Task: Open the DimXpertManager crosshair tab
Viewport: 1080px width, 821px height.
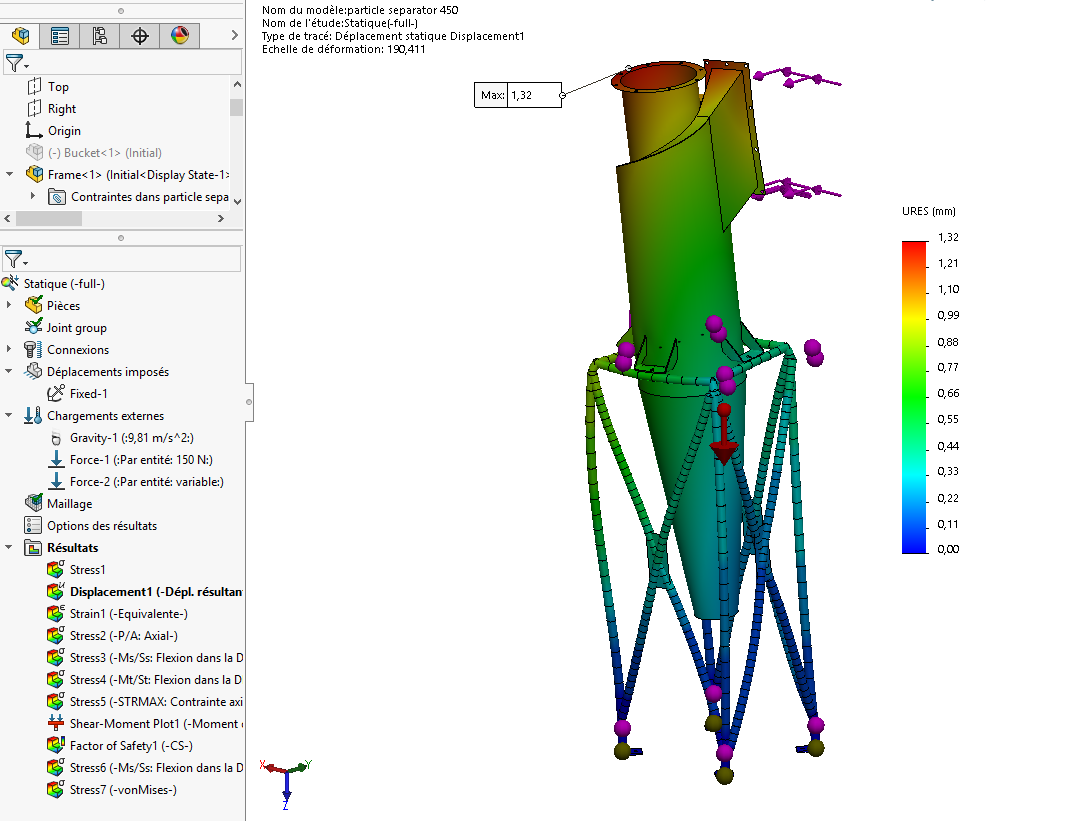Action: 140,36
